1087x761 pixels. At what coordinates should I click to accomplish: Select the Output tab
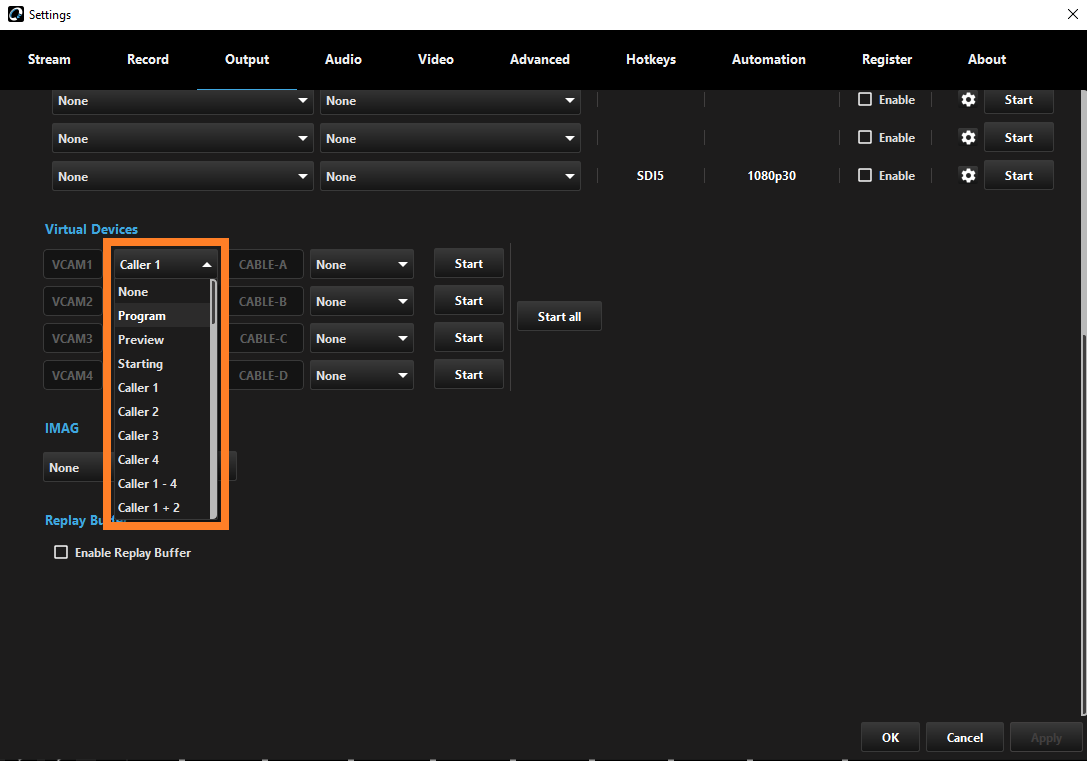pos(247,60)
